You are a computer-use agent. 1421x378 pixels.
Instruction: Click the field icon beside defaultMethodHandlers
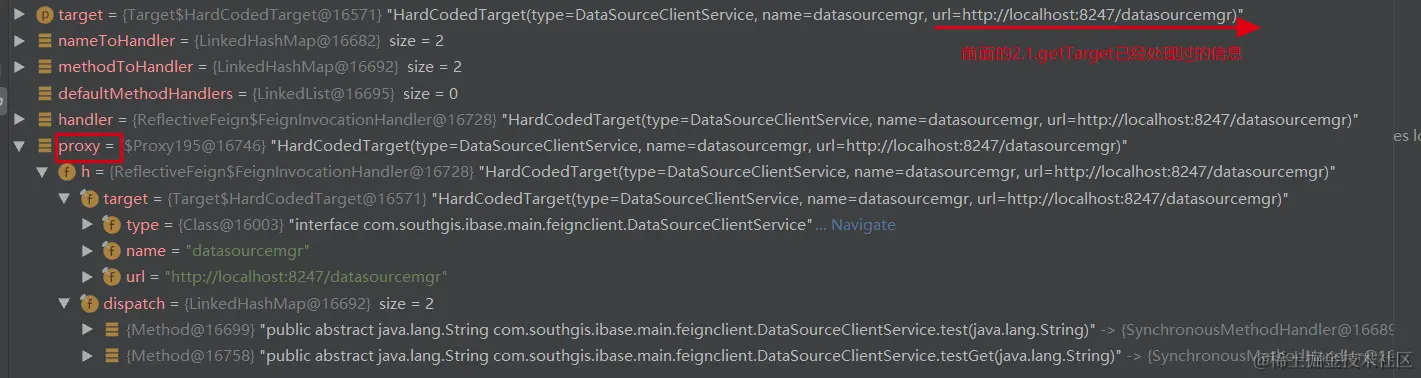pyautogui.click(x=45, y=93)
